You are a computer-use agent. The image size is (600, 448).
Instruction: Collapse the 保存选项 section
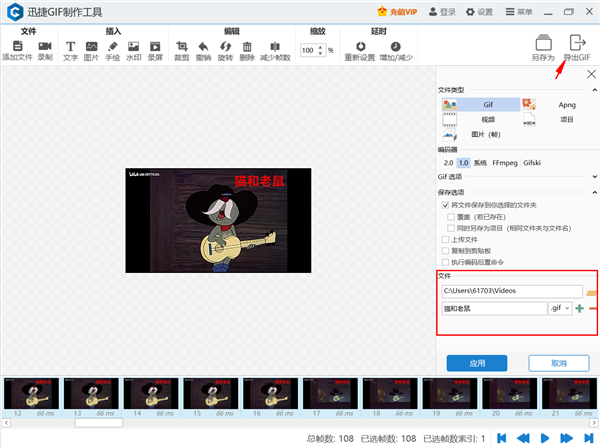click(x=595, y=192)
